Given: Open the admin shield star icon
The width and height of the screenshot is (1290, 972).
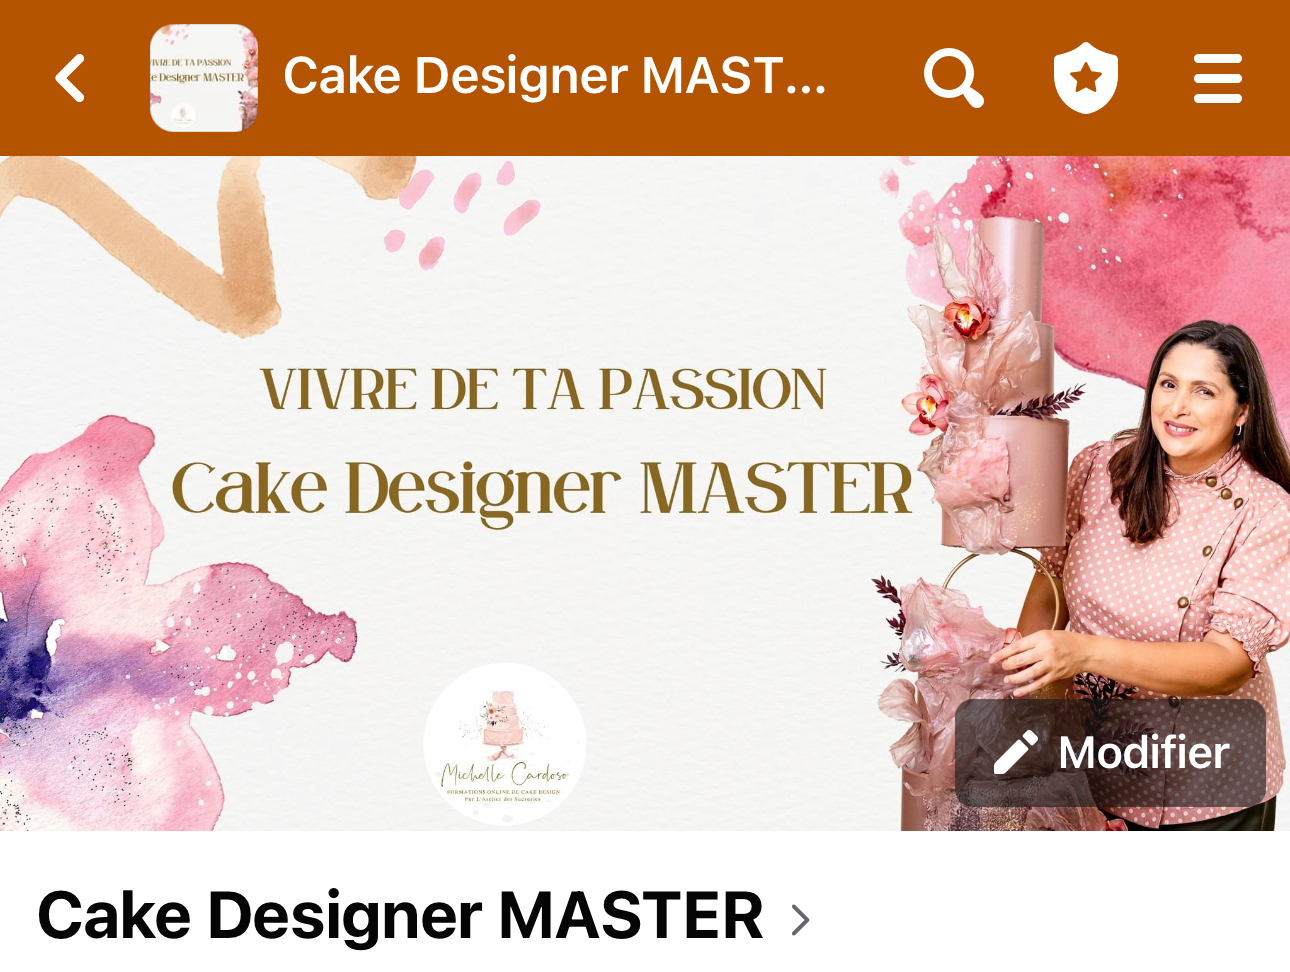Looking at the screenshot, I should (x=1085, y=78).
